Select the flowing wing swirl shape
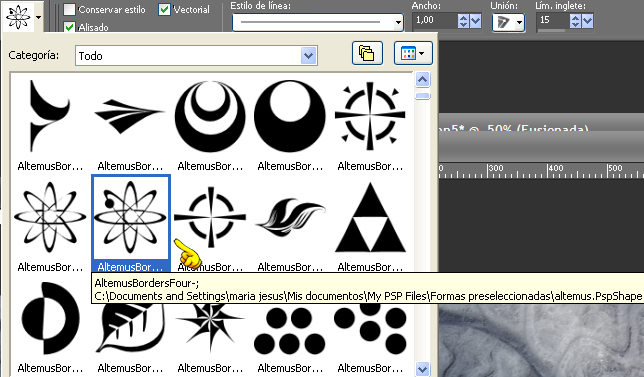Image resolution: width=644 pixels, height=377 pixels. 290,217
